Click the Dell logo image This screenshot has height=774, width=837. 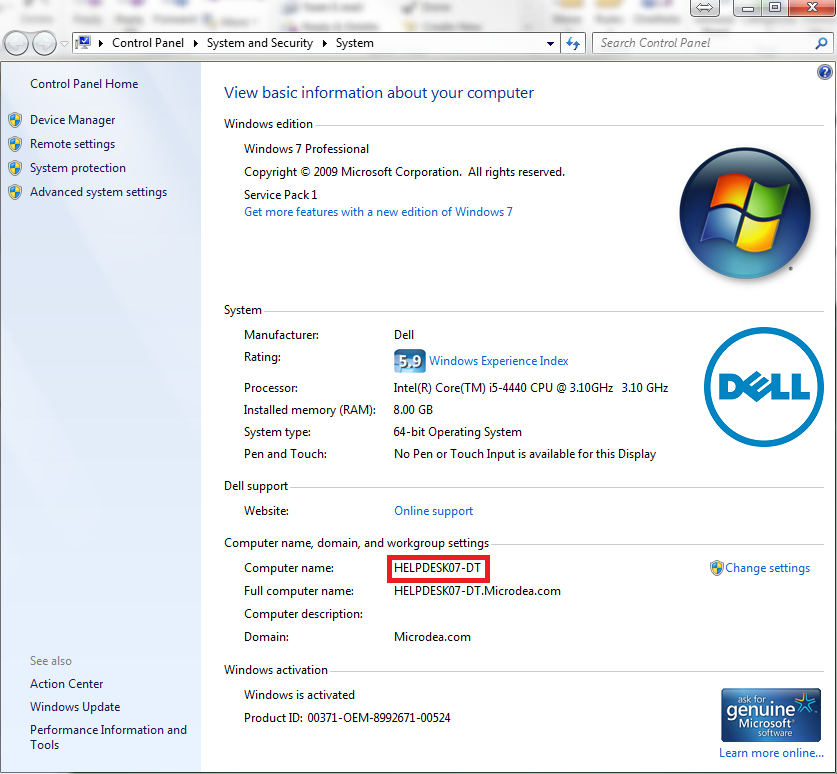pos(764,387)
